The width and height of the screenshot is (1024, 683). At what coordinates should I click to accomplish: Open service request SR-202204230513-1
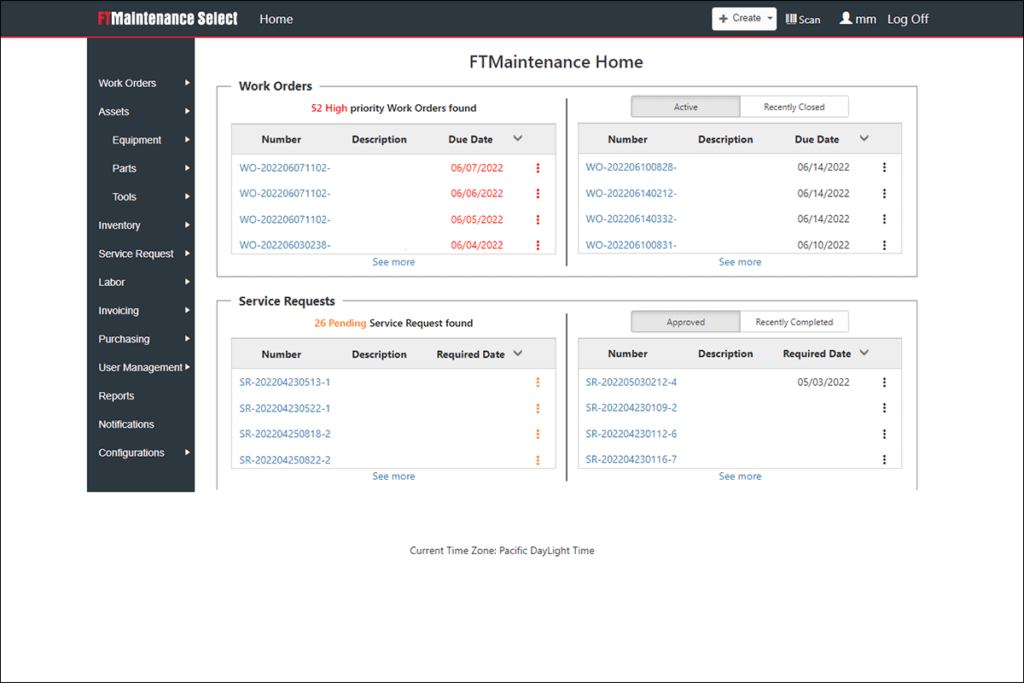(x=285, y=382)
